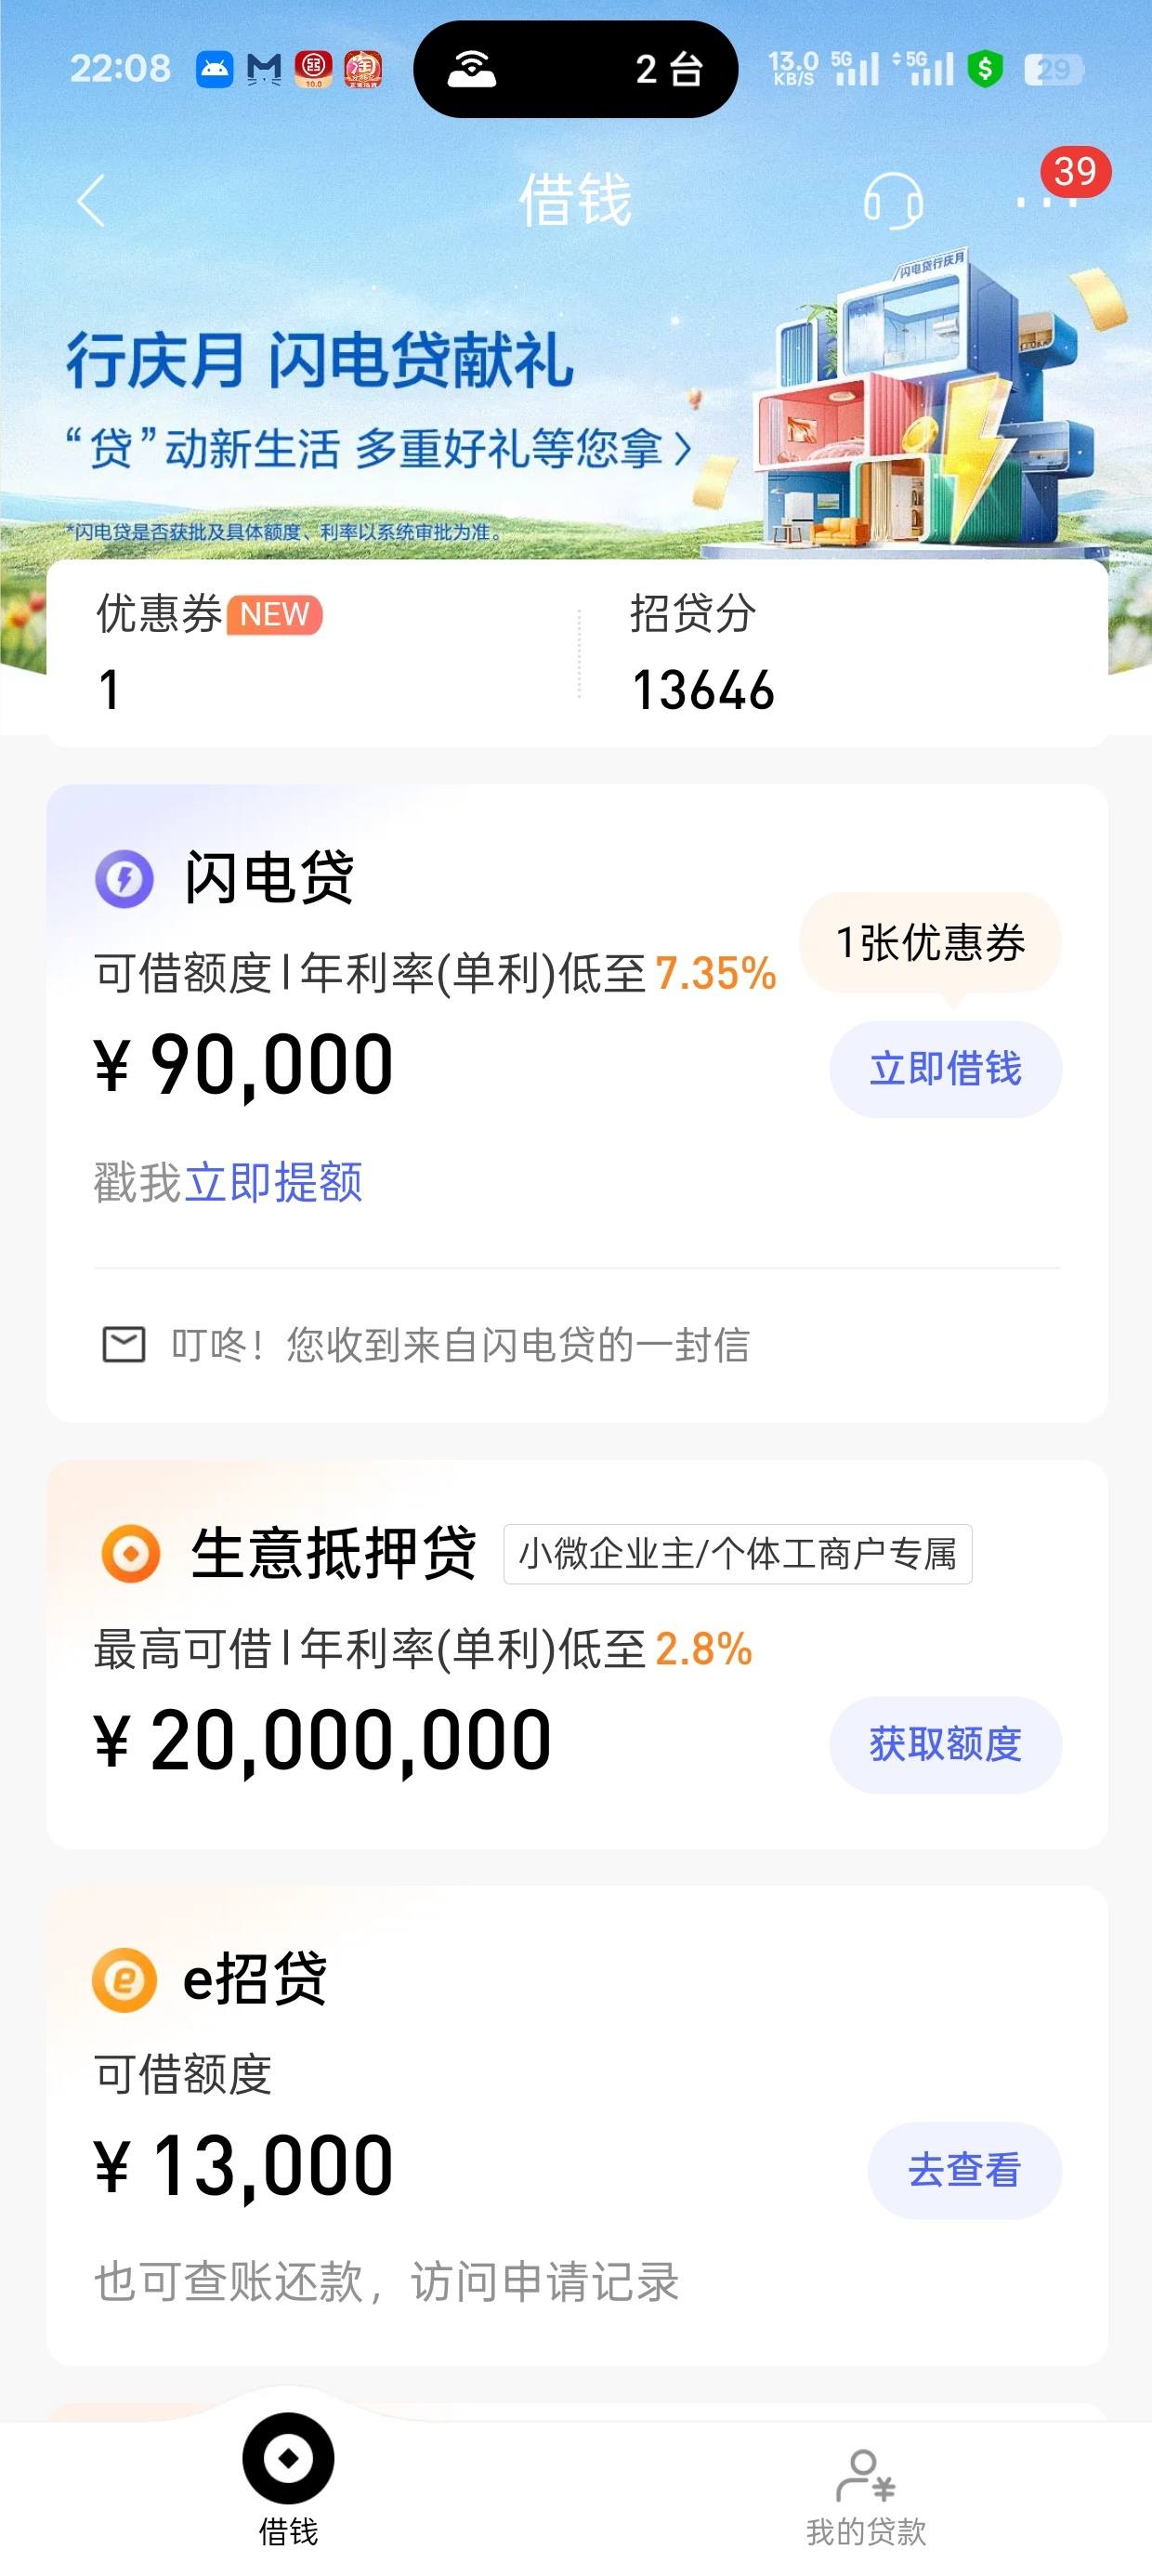Viewport: 1152px width, 2576px height.
Task: Tap the 立即借钱 button
Action: point(945,1069)
